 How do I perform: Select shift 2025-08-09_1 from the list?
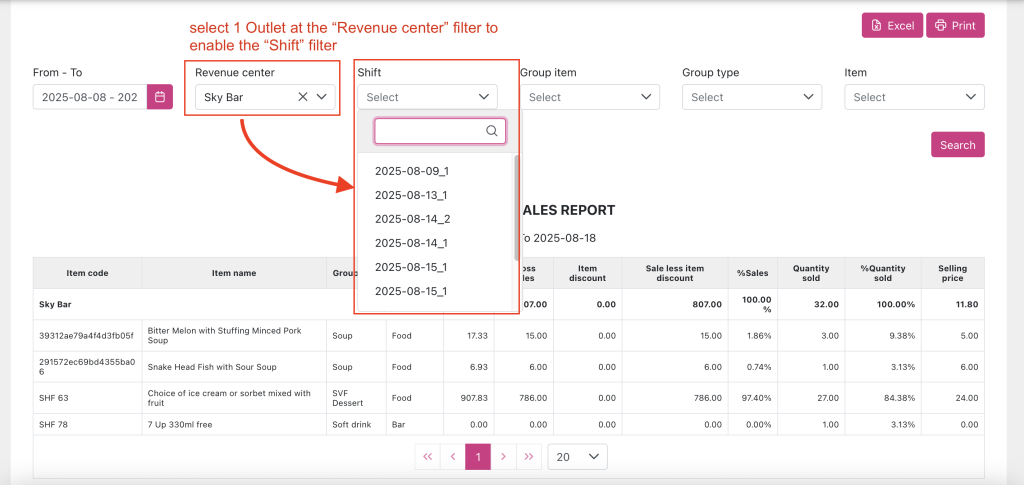click(411, 171)
